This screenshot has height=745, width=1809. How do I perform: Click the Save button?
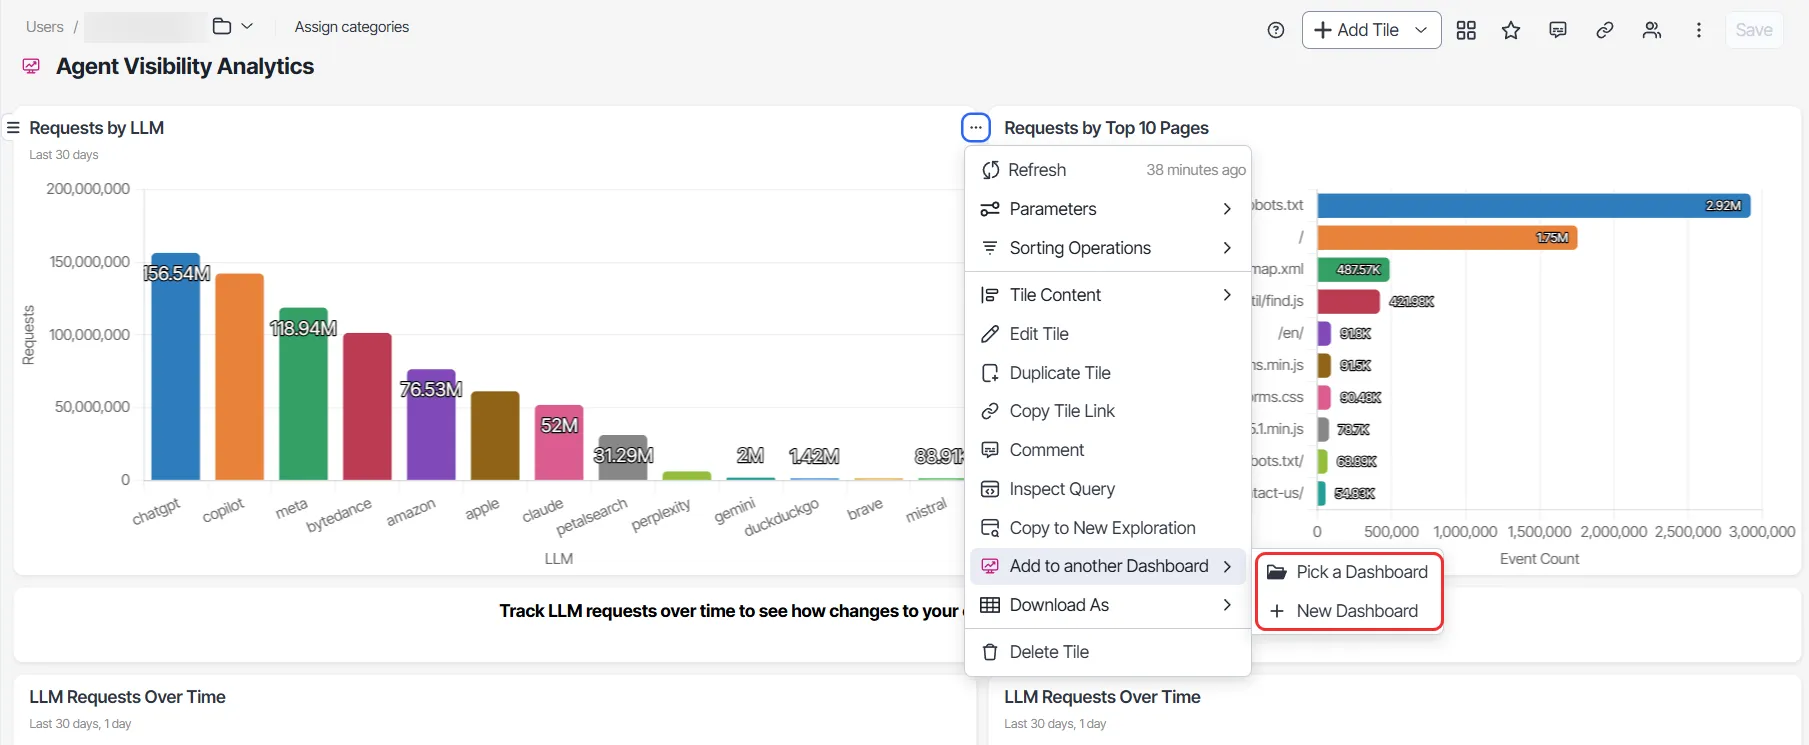click(x=1754, y=30)
